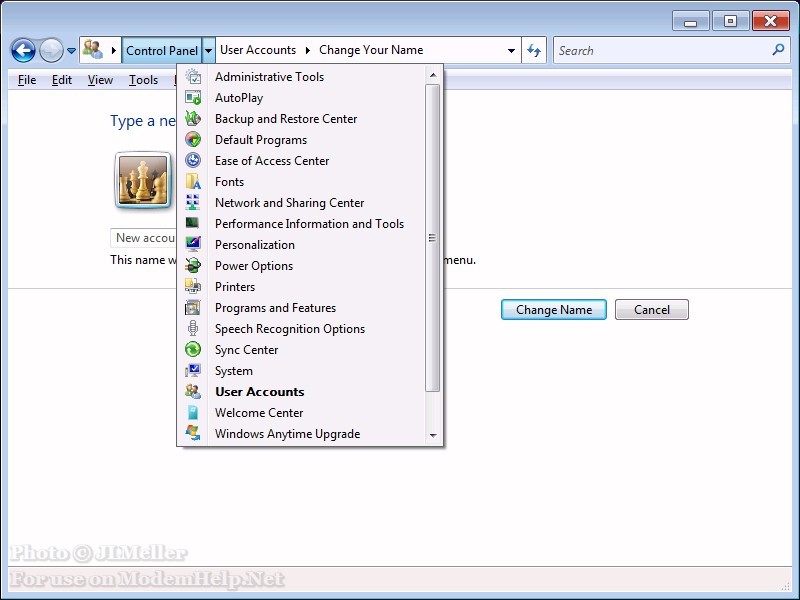Image resolution: width=800 pixels, height=600 pixels.
Task: Click Control Panel in the breadcrumb
Action: pos(162,51)
